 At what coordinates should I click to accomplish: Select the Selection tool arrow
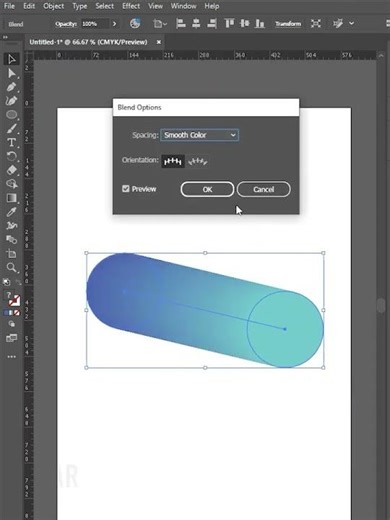pos(11,59)
